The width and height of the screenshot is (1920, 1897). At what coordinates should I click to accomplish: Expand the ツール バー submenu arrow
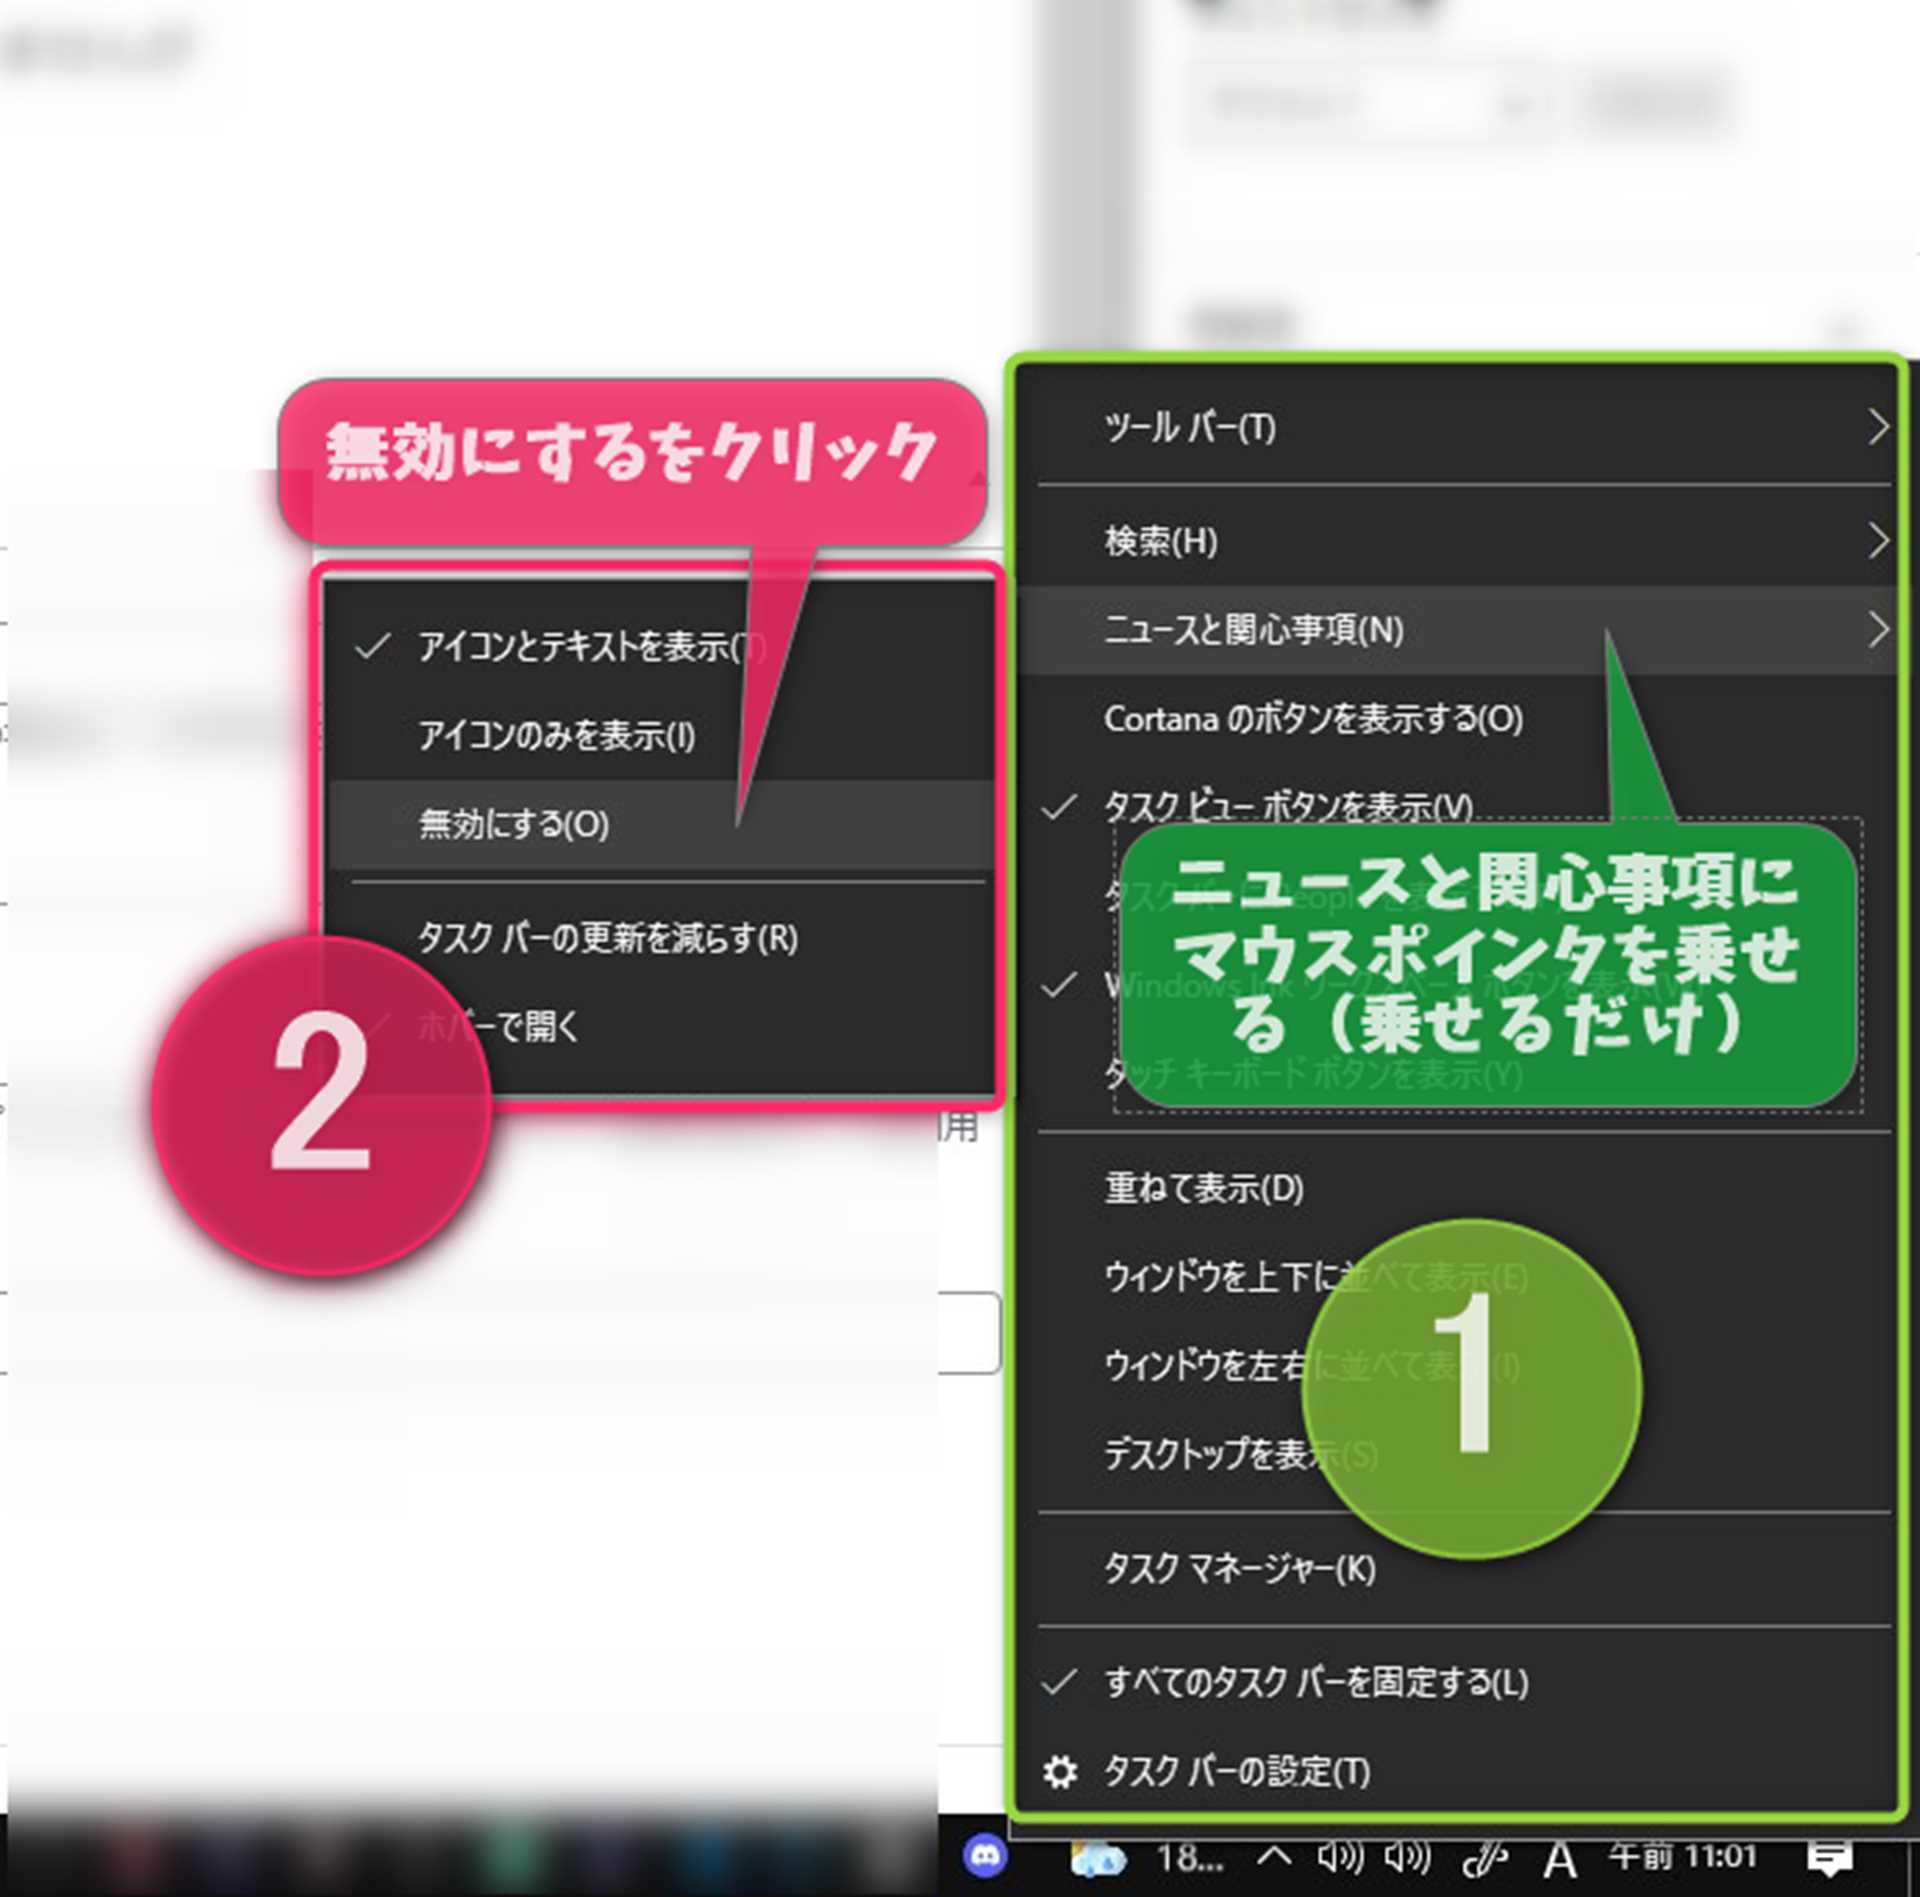pyautogui.click(x=1878, y=428)
